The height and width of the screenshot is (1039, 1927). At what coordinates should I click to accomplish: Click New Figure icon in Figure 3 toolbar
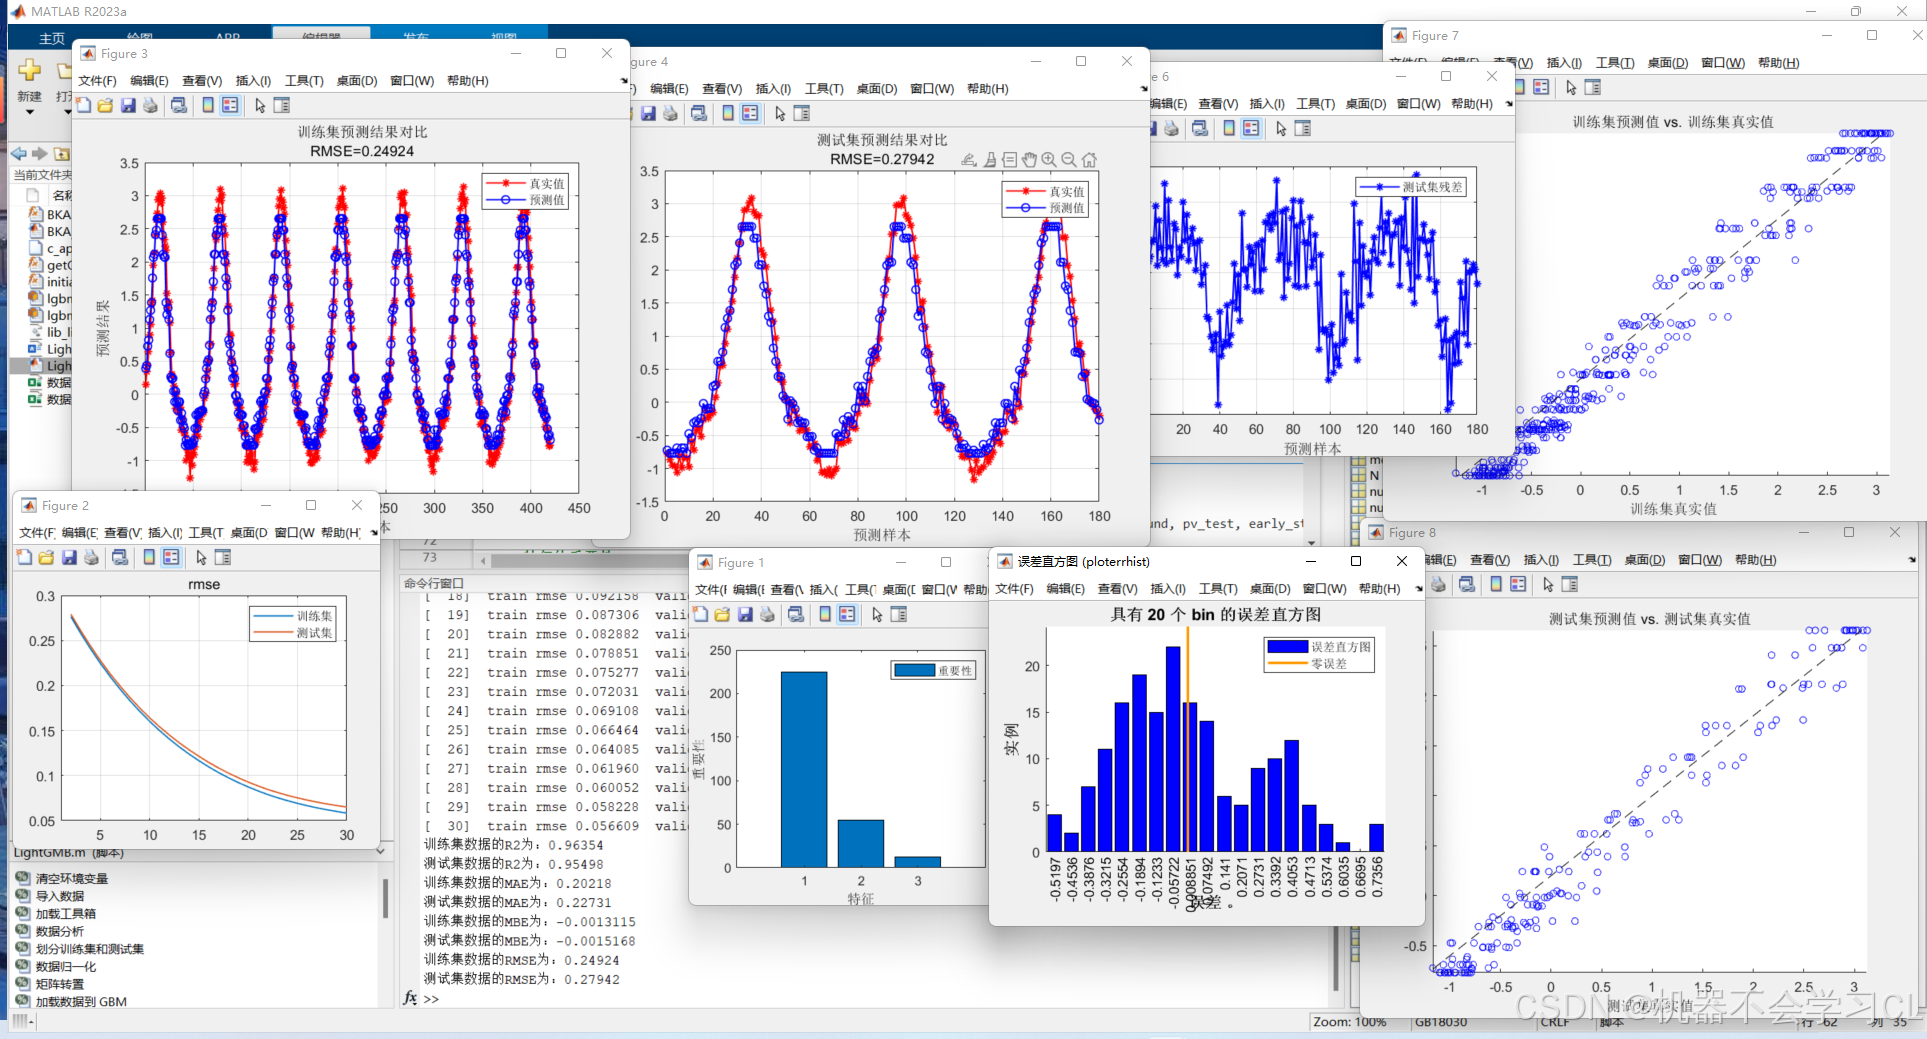point(84,106)
